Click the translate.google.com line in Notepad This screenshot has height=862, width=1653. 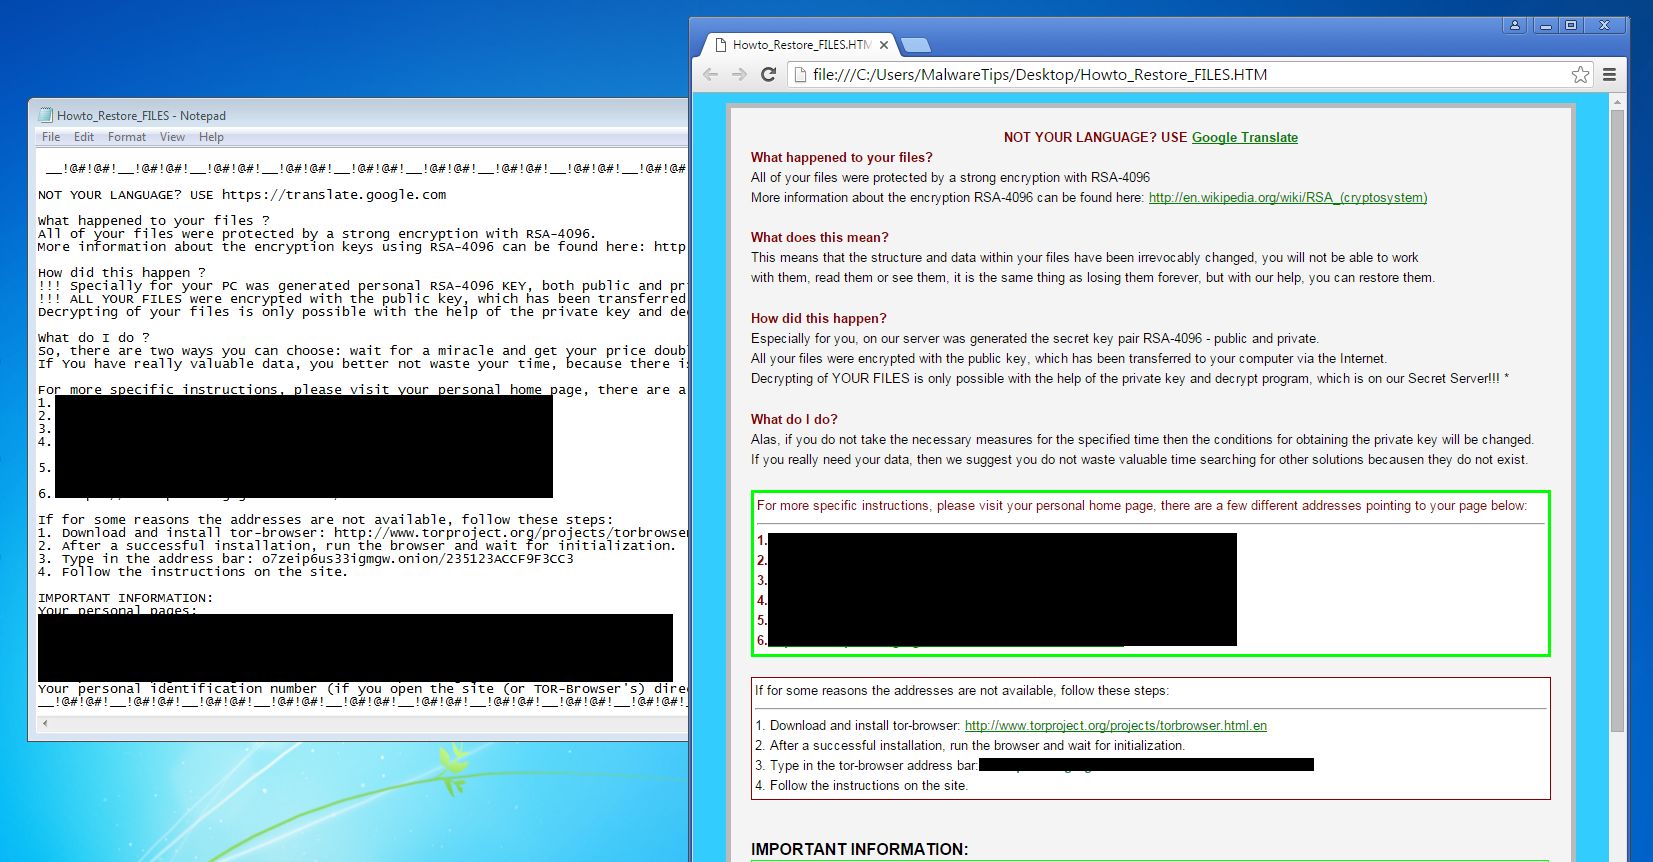coord(242,195)
